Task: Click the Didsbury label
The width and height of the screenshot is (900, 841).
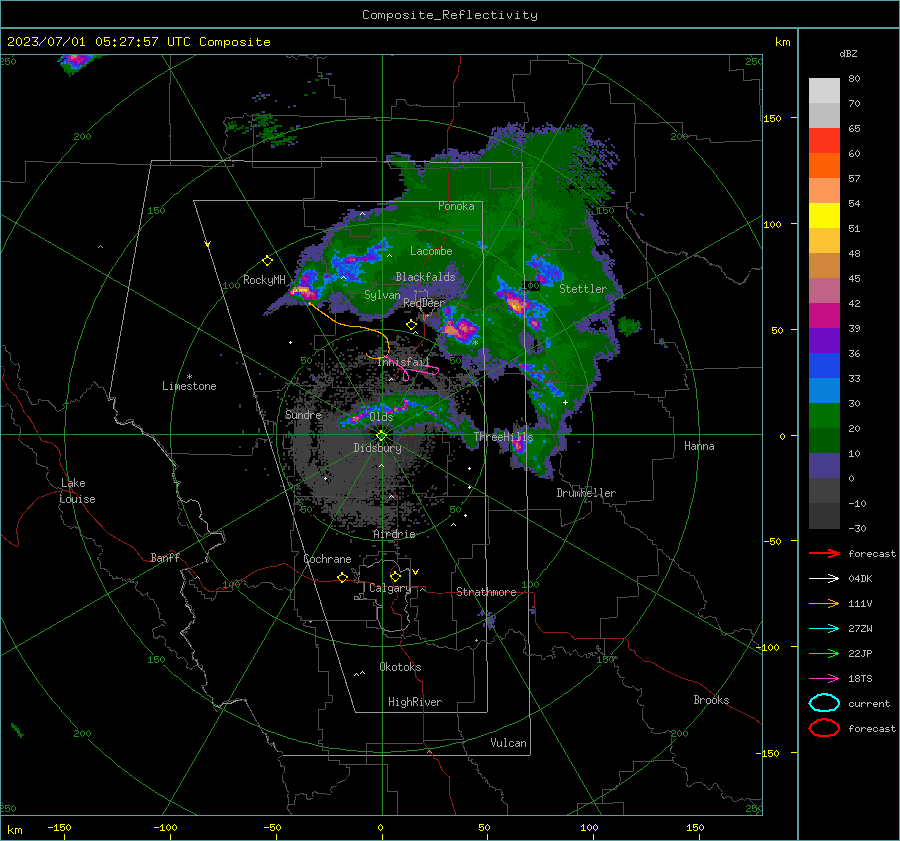Action: coord(377,448)
